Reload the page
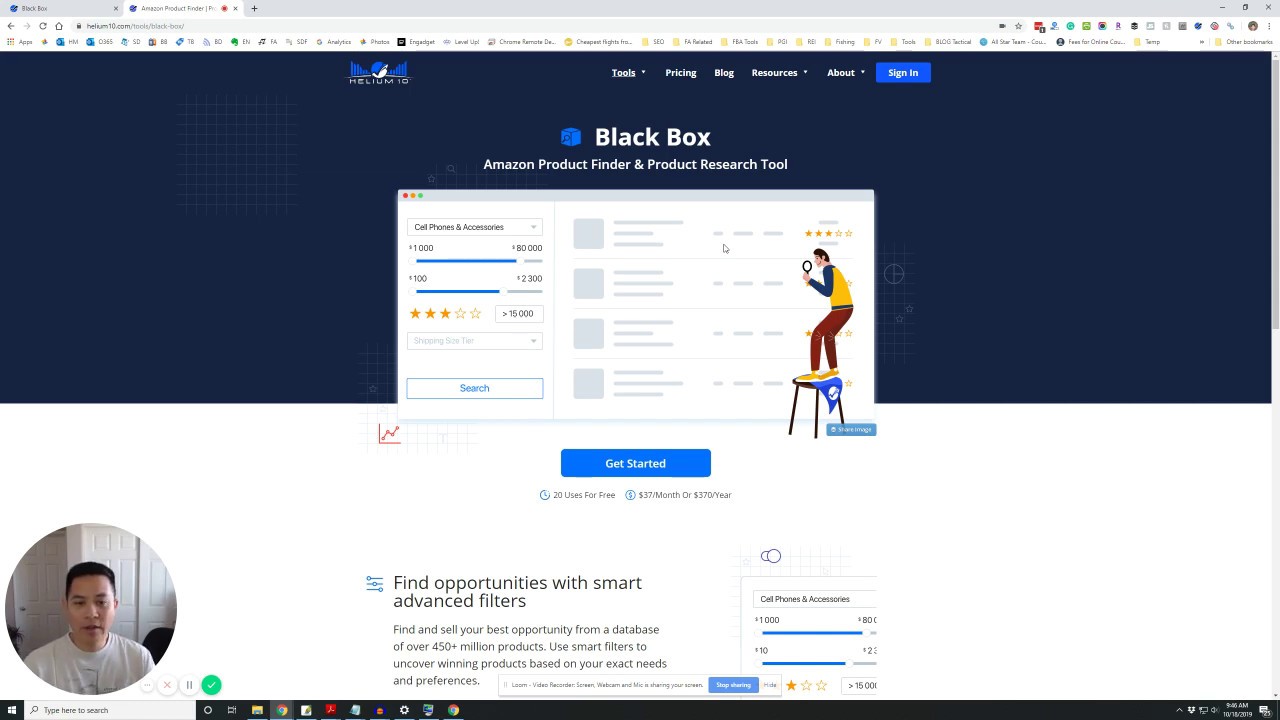This screenshot has width=1280, height=720. tap(43, 26)
